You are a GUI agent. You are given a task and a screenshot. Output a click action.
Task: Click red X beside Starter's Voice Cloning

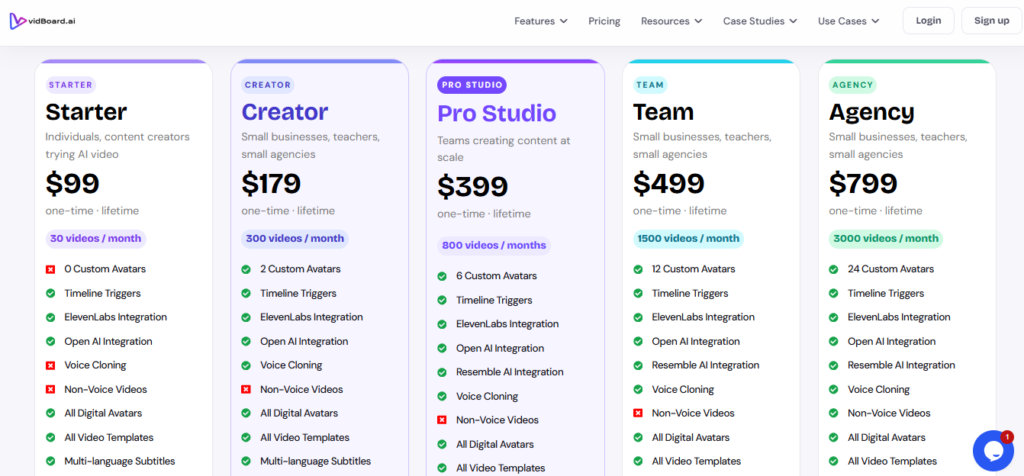(x=50, y=365)
